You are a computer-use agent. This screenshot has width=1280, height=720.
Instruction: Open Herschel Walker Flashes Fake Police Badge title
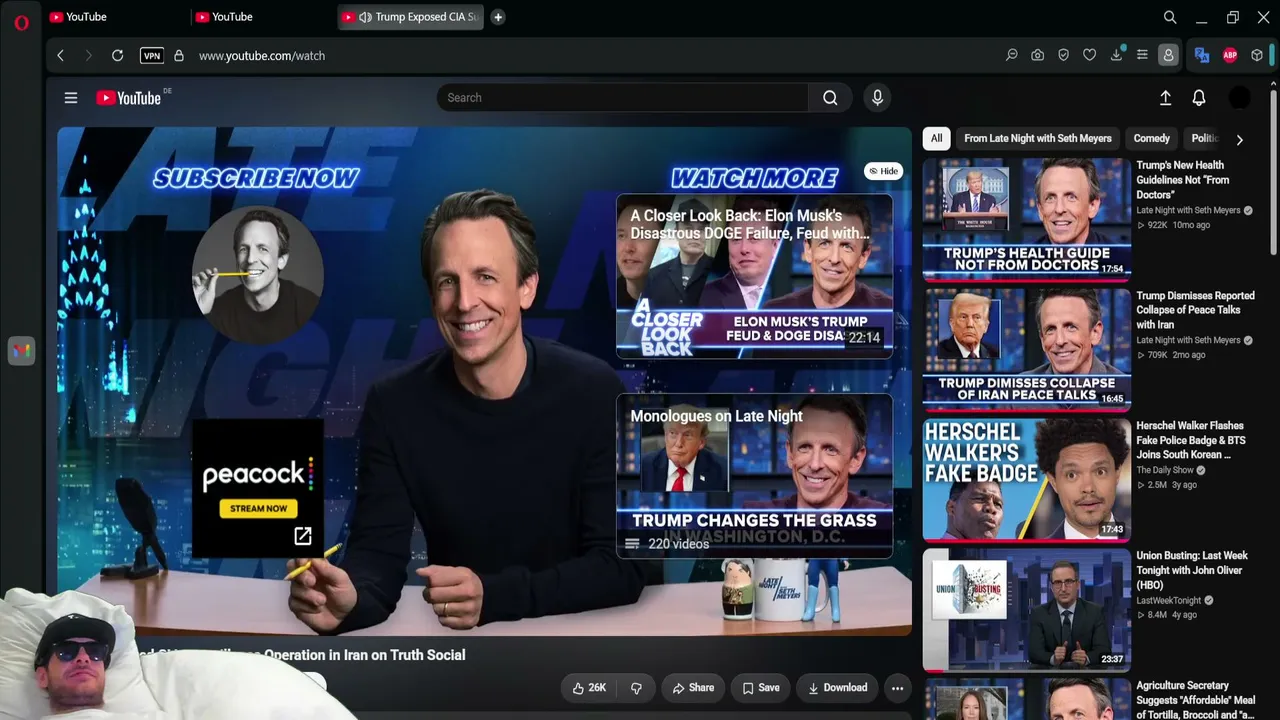pos(1191,440)
